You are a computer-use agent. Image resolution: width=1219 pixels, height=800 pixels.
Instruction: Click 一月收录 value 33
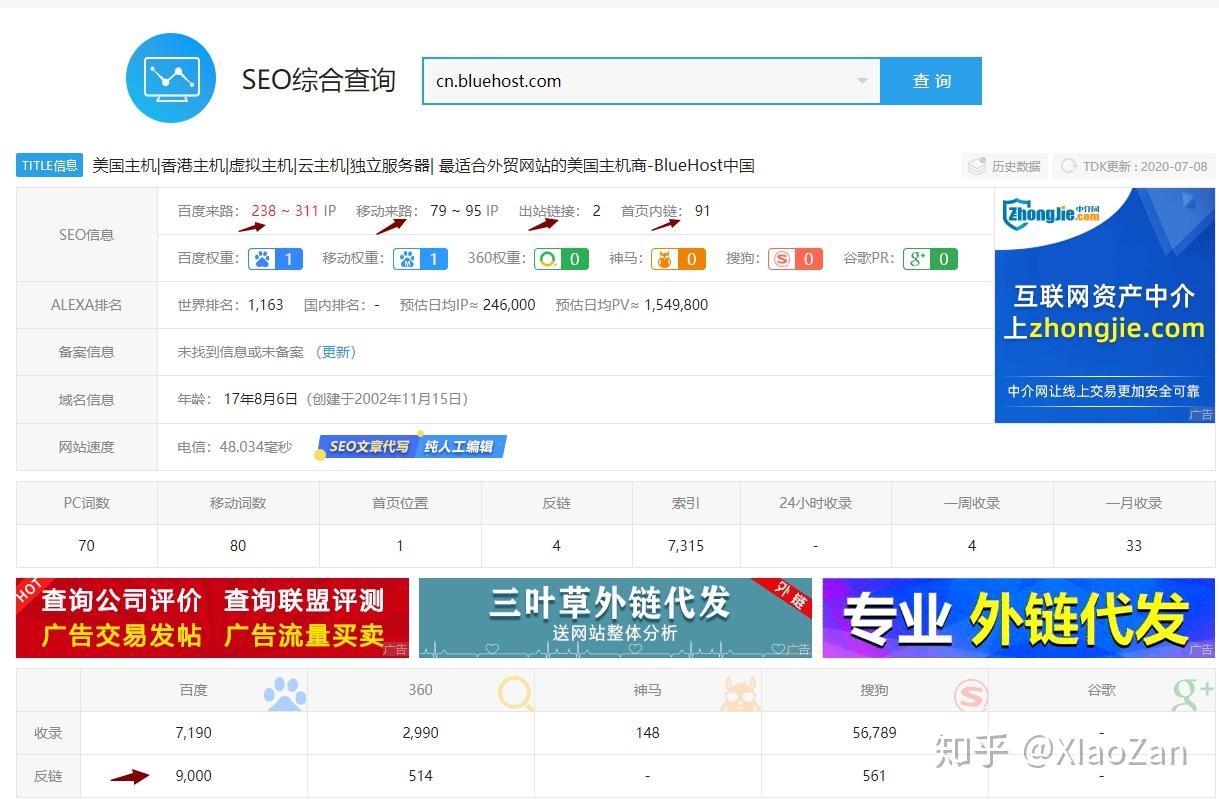coord(1134,546)
